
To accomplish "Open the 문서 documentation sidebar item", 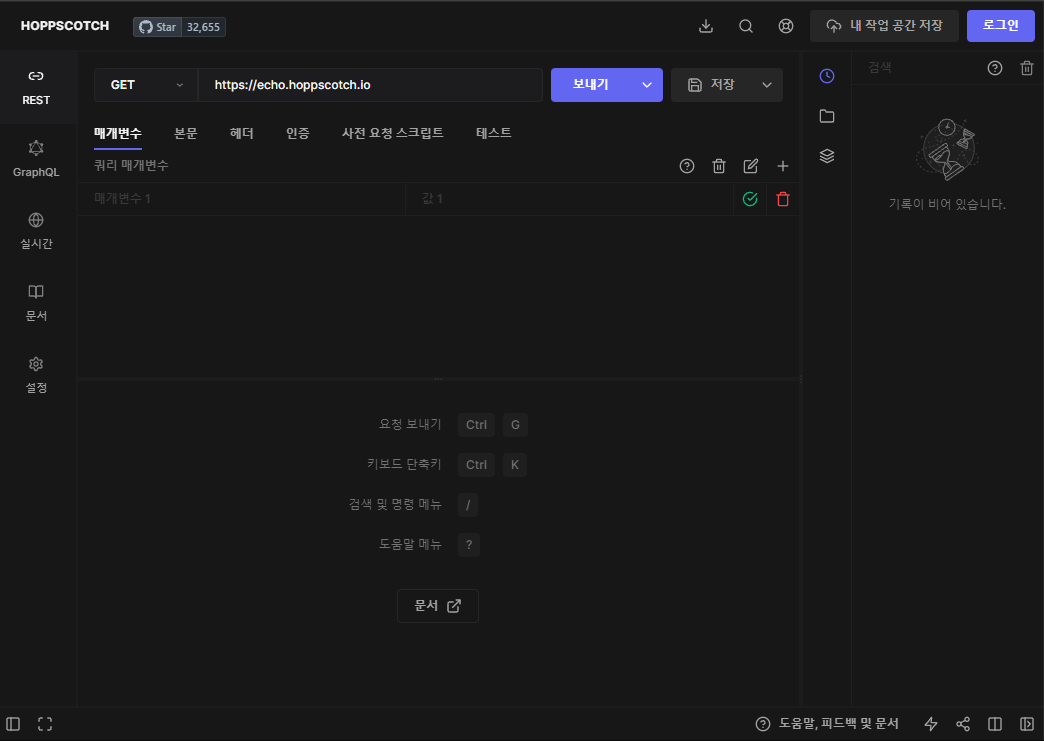I will tap(36, 303).
